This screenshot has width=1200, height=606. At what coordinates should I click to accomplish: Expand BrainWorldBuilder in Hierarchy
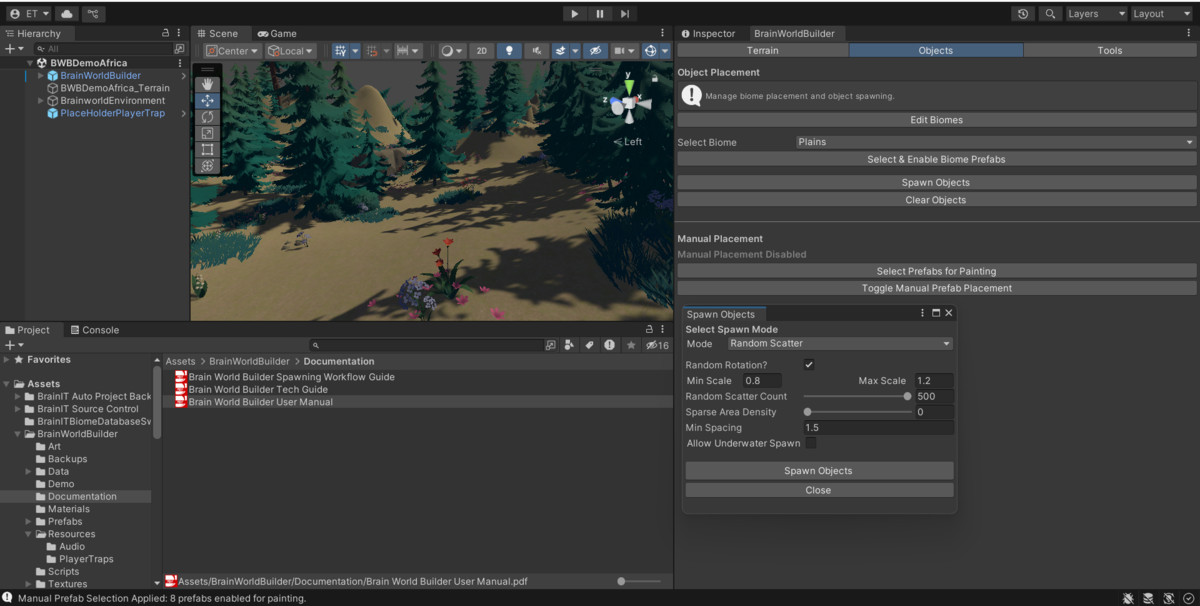[40, 75]
